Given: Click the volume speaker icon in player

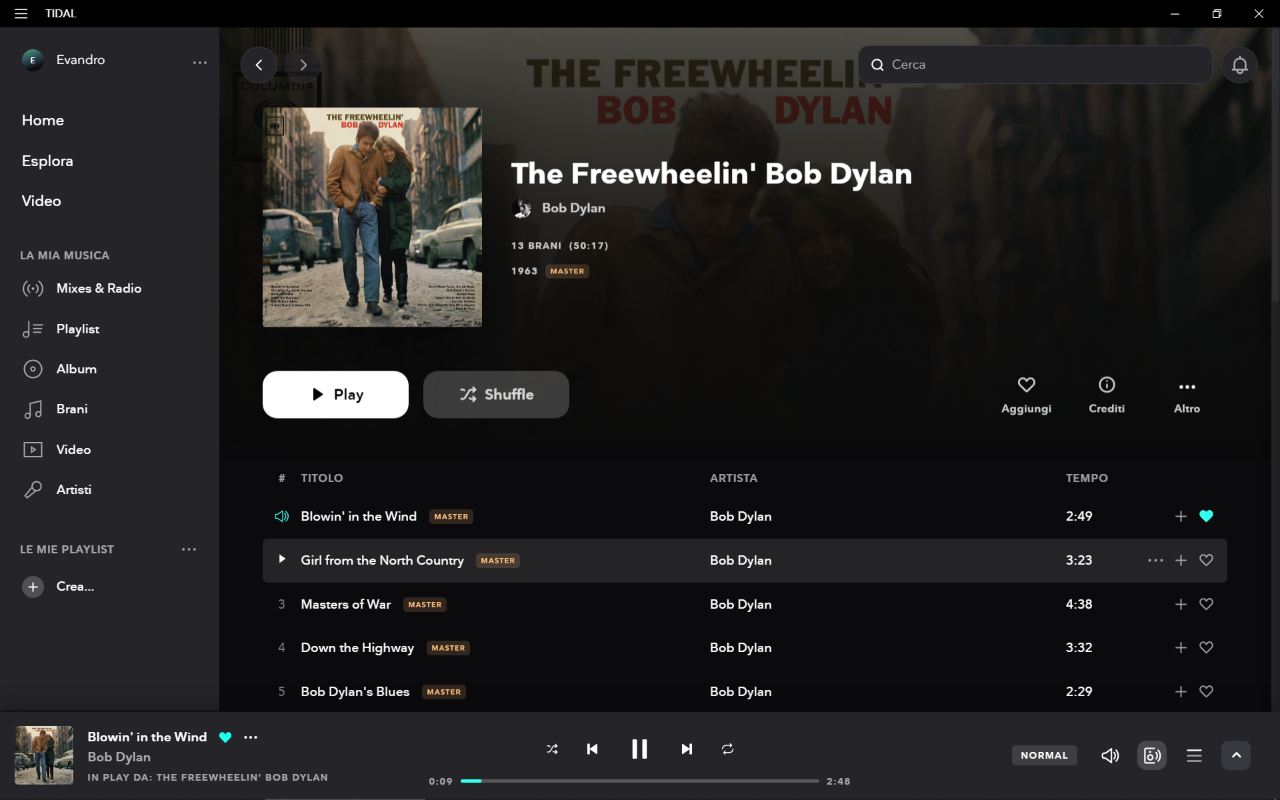Looking at the screenshot, I should click(x=1110, y=755).
